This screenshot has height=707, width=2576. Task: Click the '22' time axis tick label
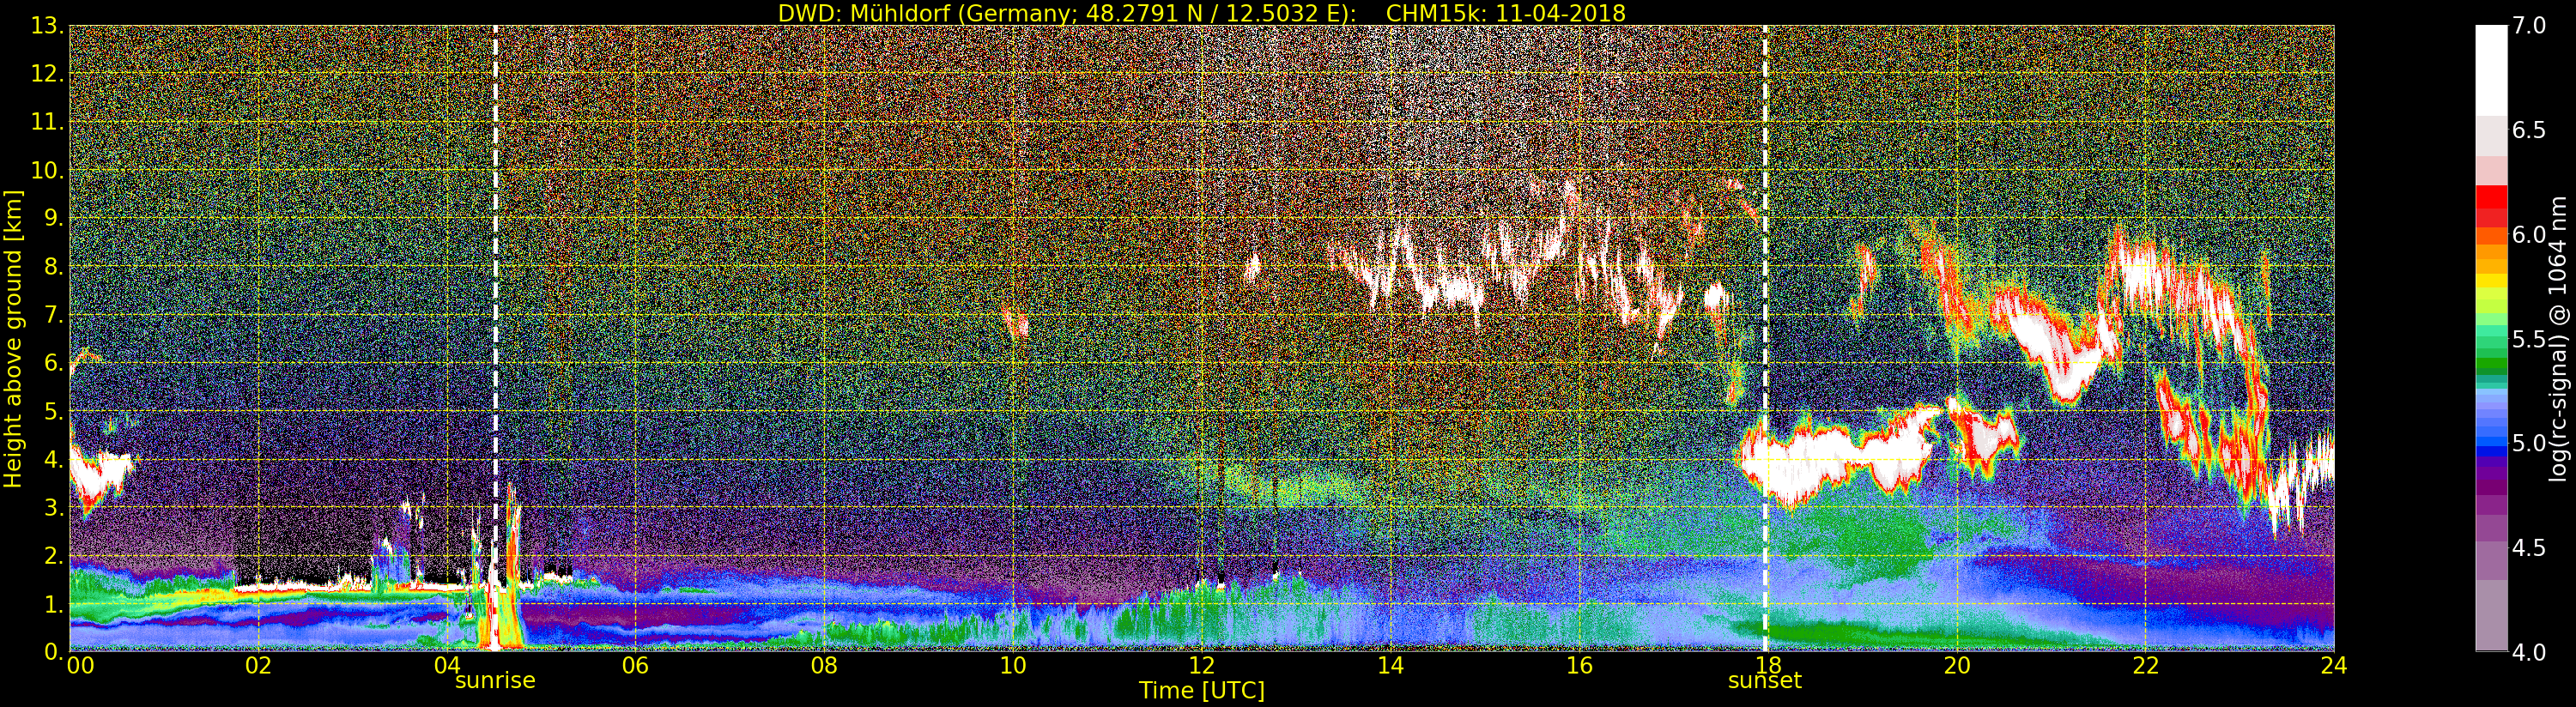(2145, 665)
